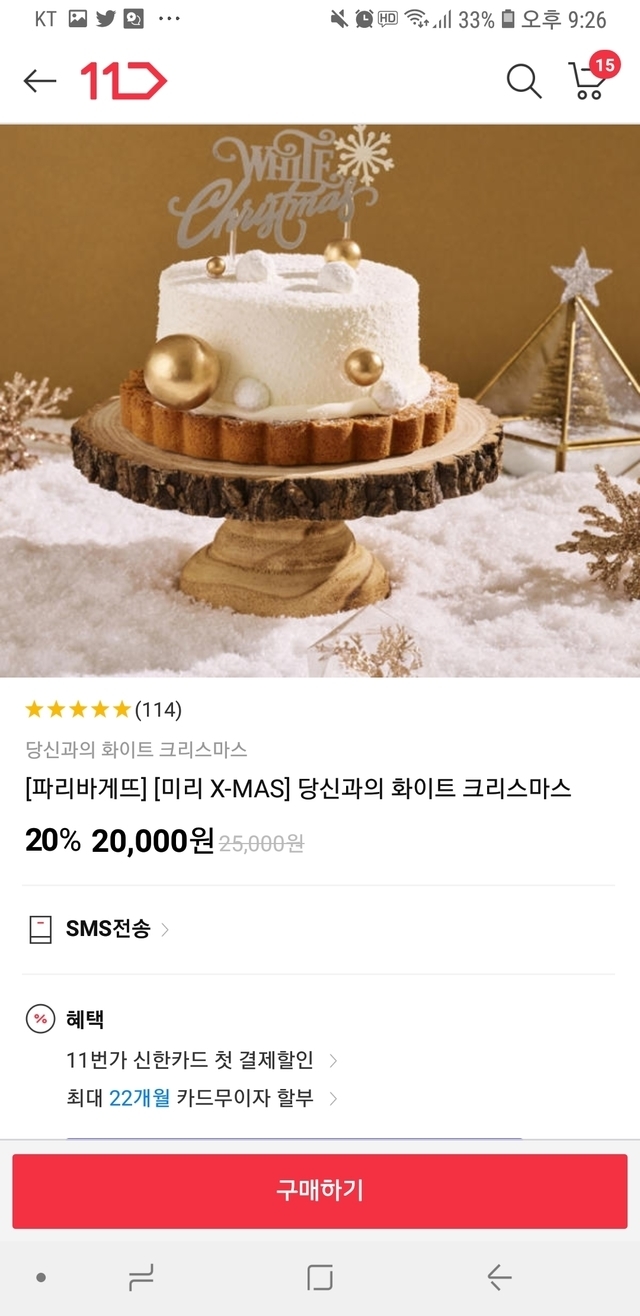Open the 11번가 신한카드 첫 결제할인 benefit

tap(190, 1060)
